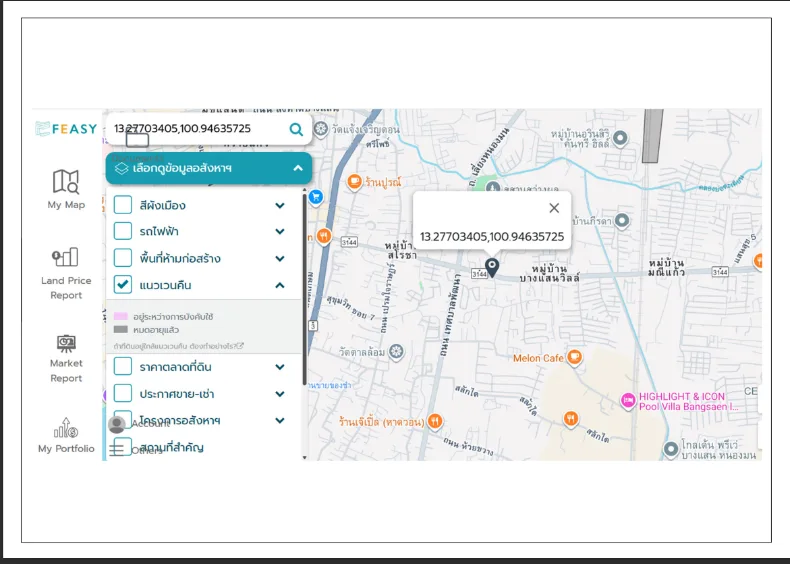Close the coordinates popup
This screenshot has width=790, height=564.
coord(554,208)
